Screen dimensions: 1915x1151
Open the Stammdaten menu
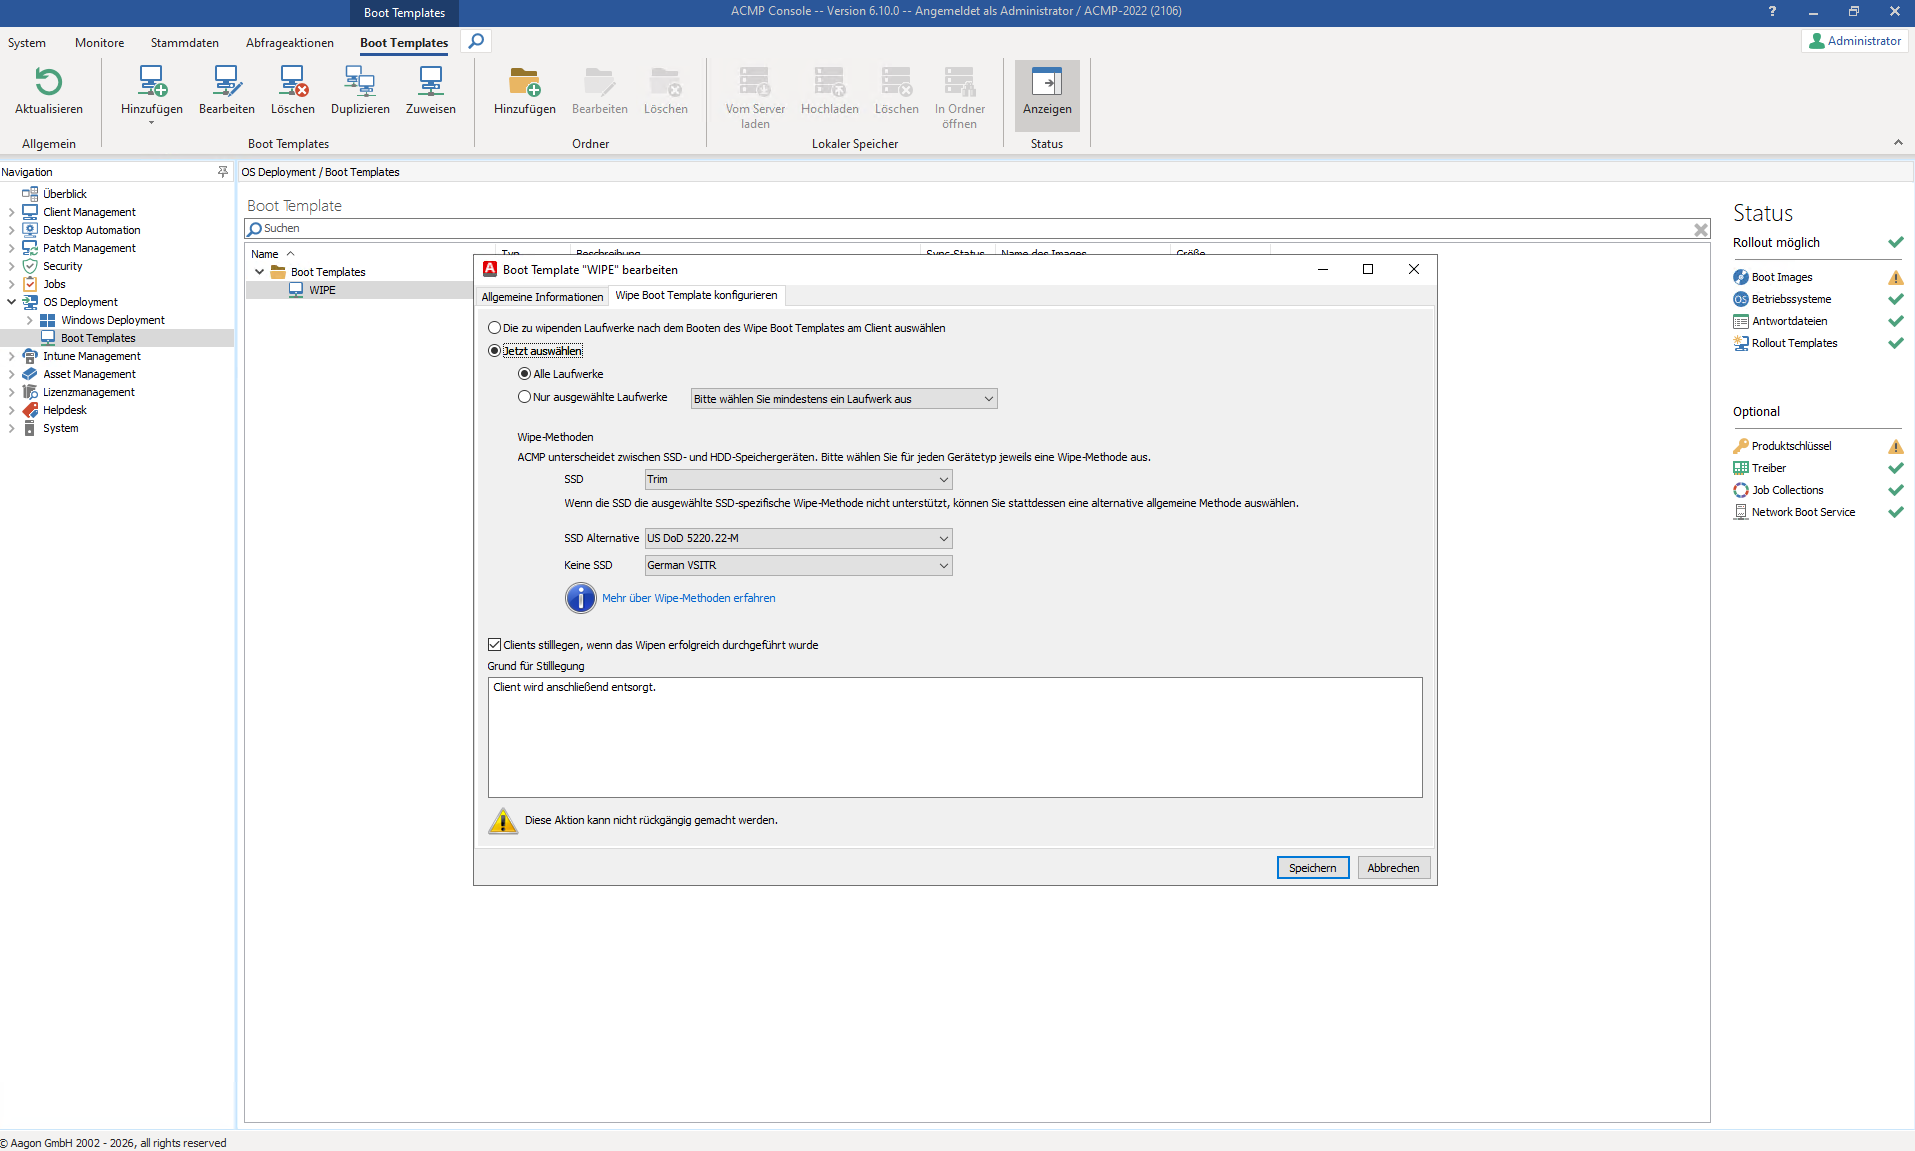click(x=185, y=43)
